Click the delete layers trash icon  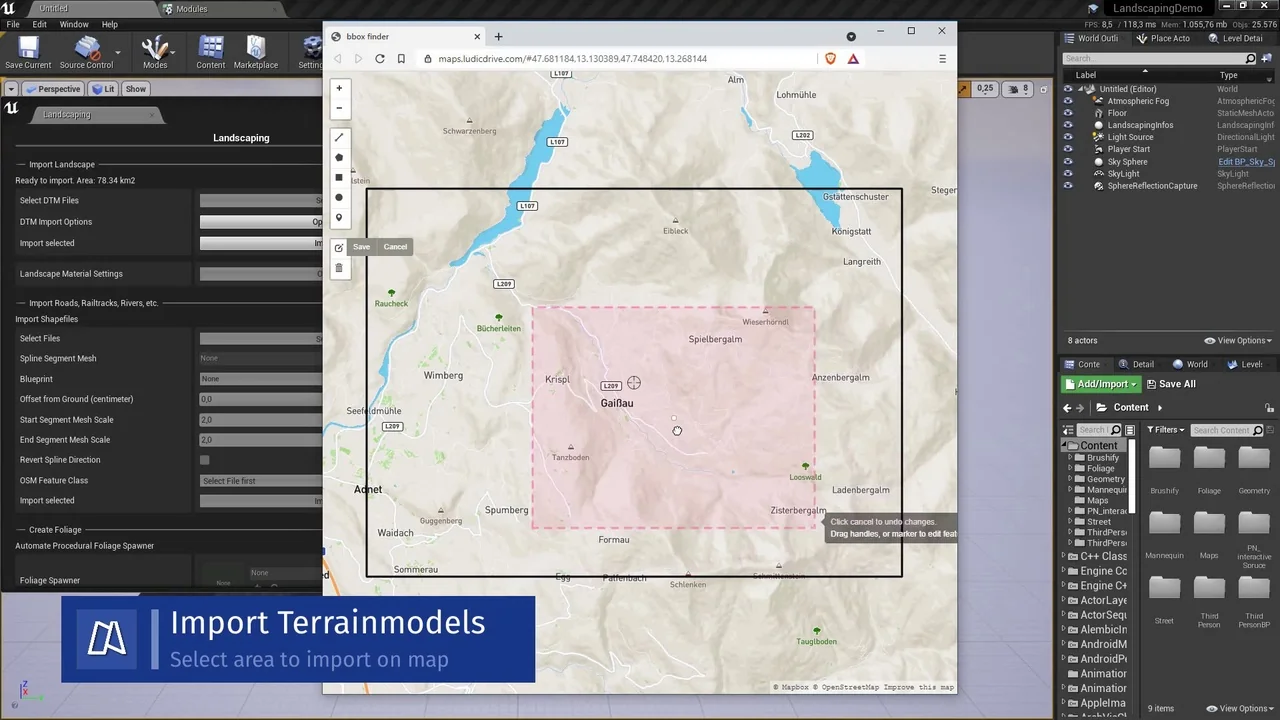point(339,268)
